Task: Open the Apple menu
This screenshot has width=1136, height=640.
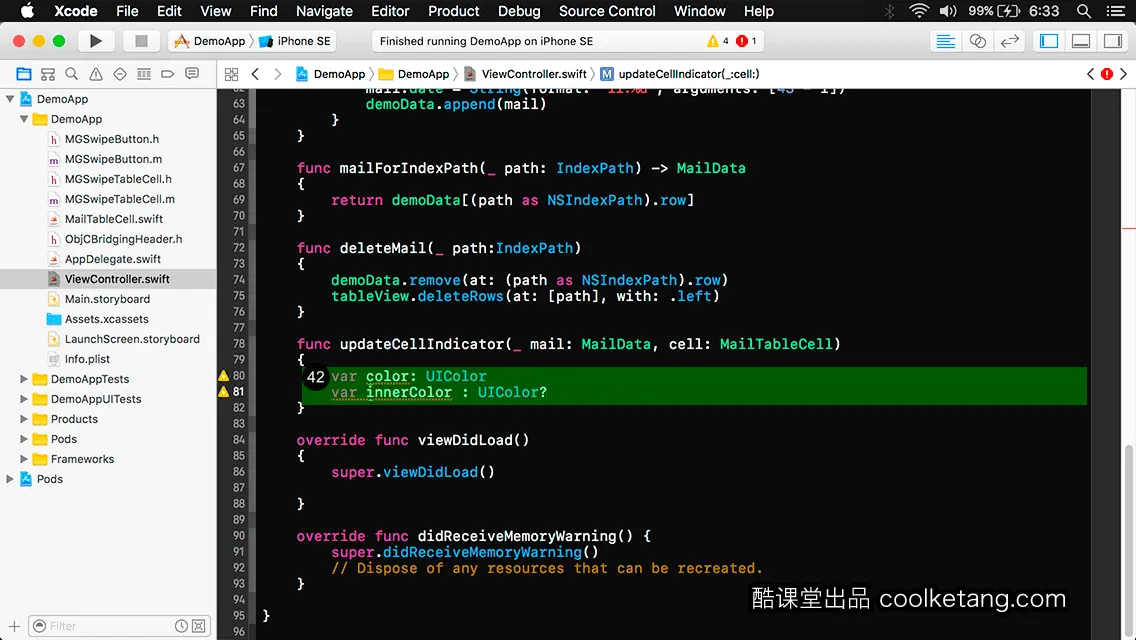Action: (27, 11)
